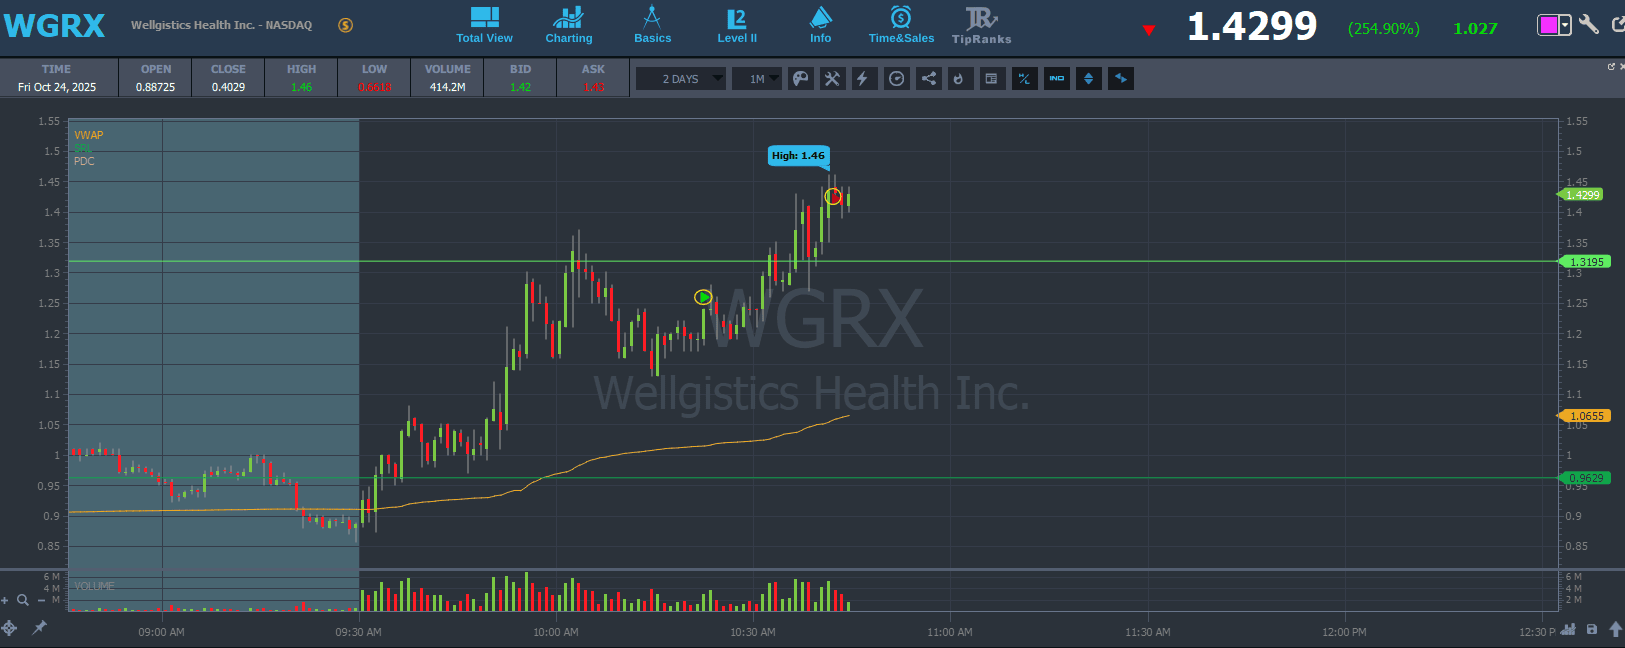This screenshot has height=648, width=1625.
Task: Open the Total View panel
Action: click(x=484, y=25)
